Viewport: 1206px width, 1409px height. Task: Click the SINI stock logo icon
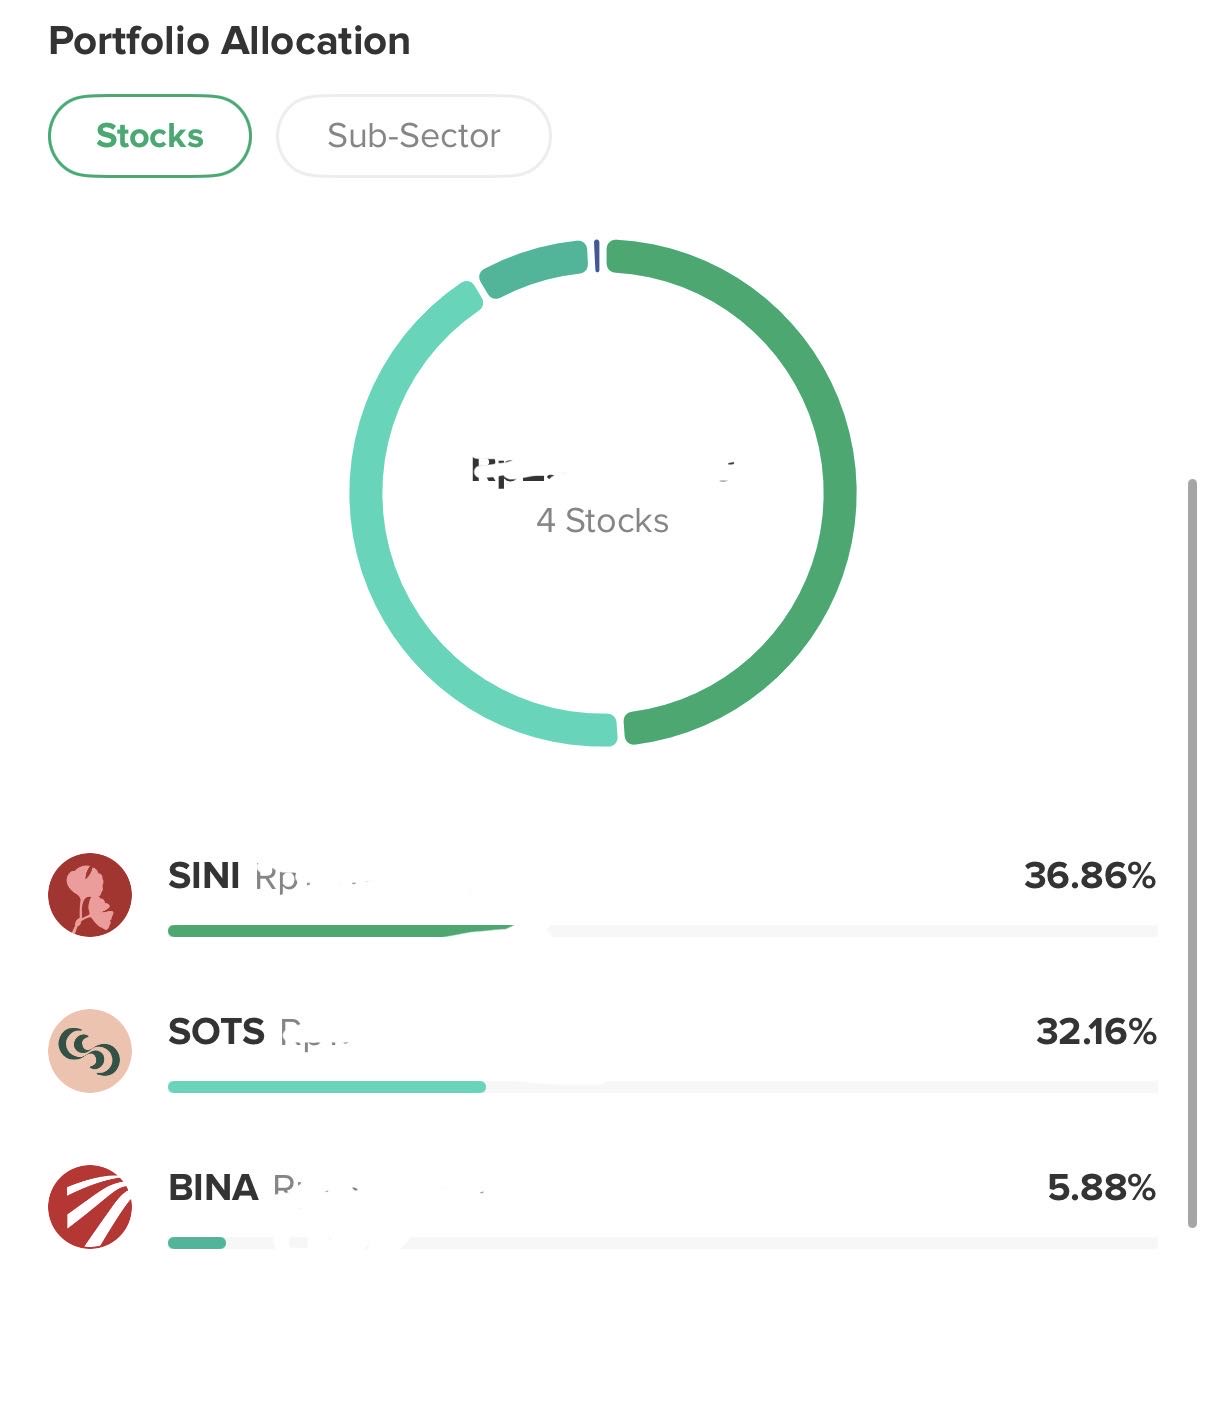point(90,895)
